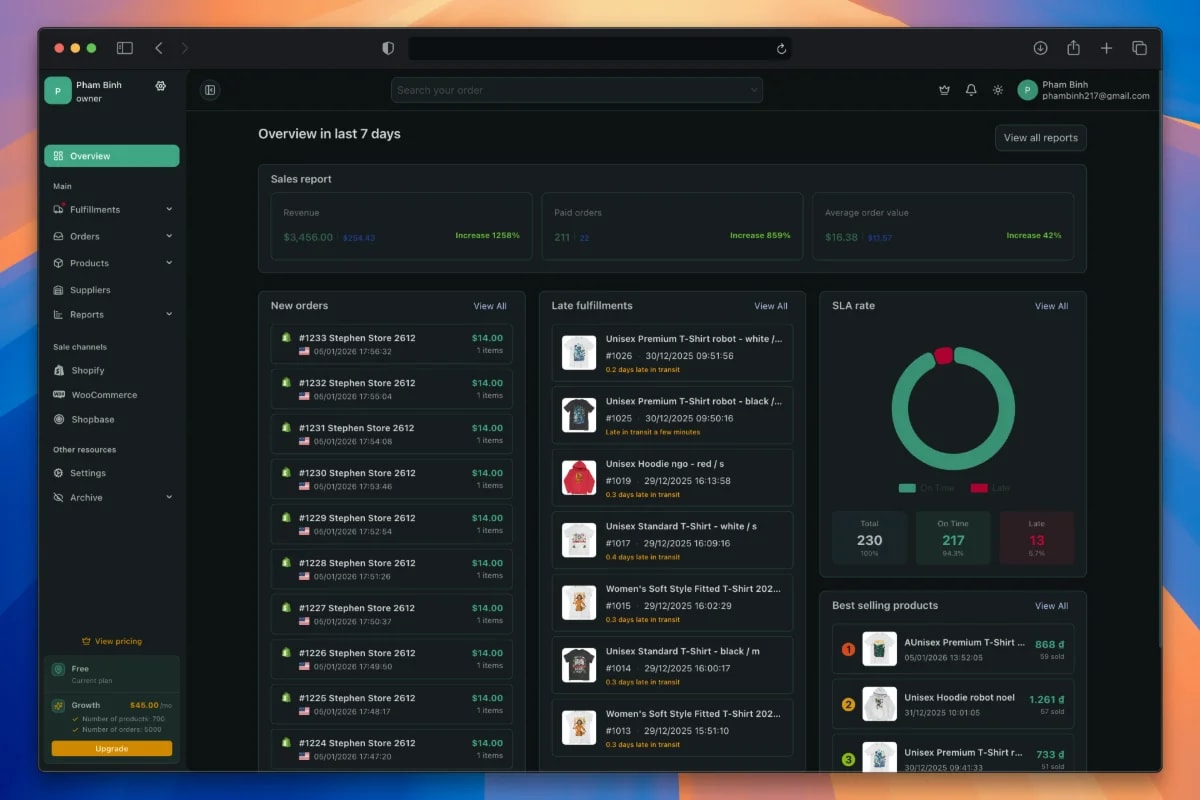This screenshot has height=800, width=1200.
Task: Click the sidebar collapse icon near the search bar
Action: (x=210, y=90)
